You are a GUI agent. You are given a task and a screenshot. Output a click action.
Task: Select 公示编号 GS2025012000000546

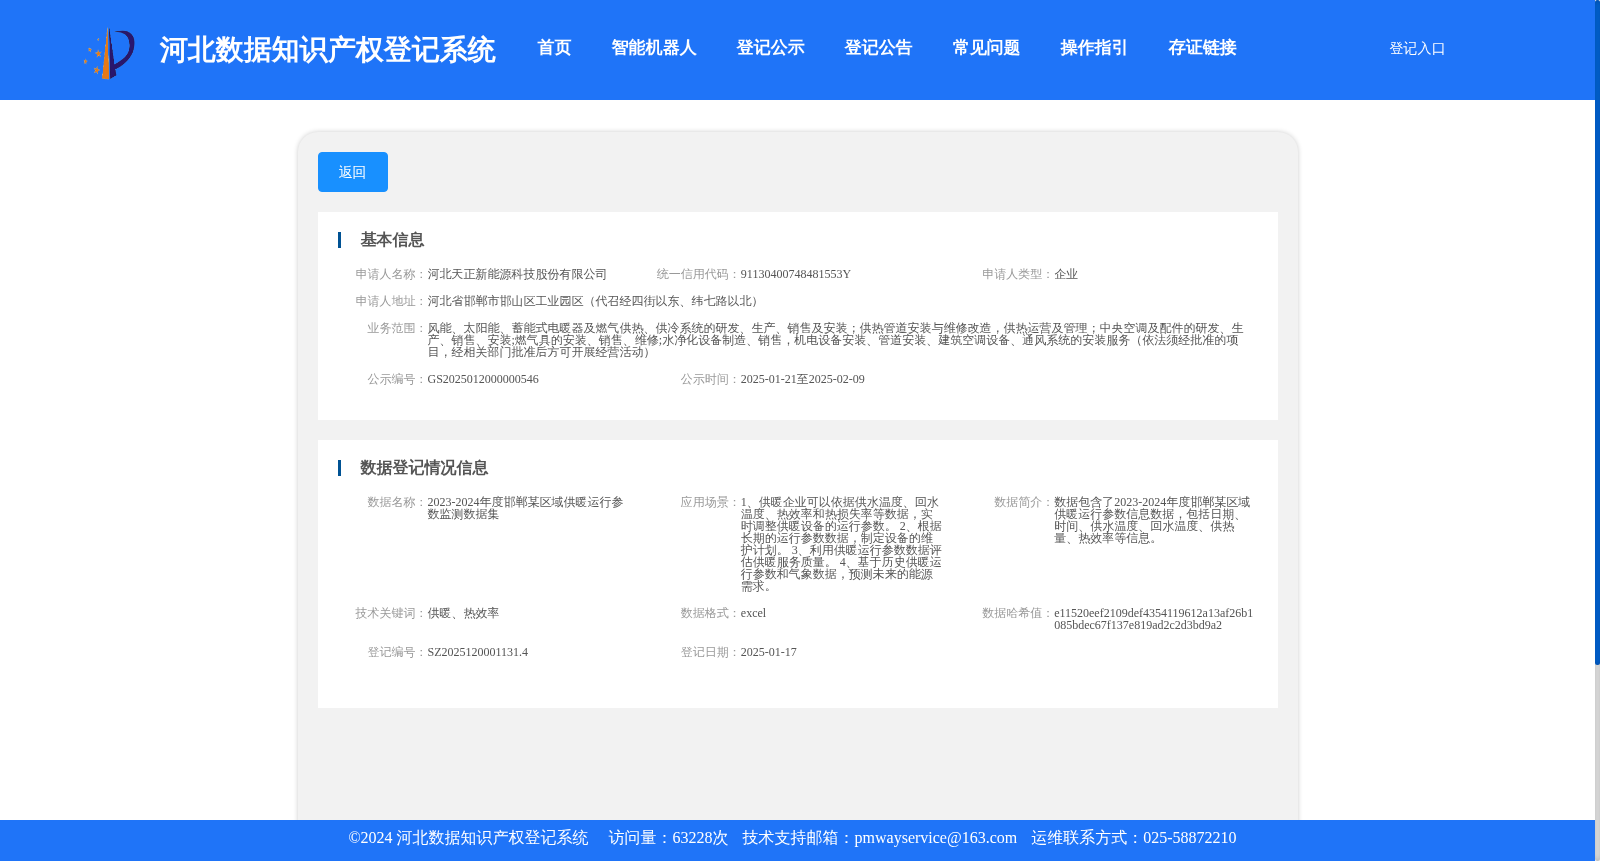(483, 379)
